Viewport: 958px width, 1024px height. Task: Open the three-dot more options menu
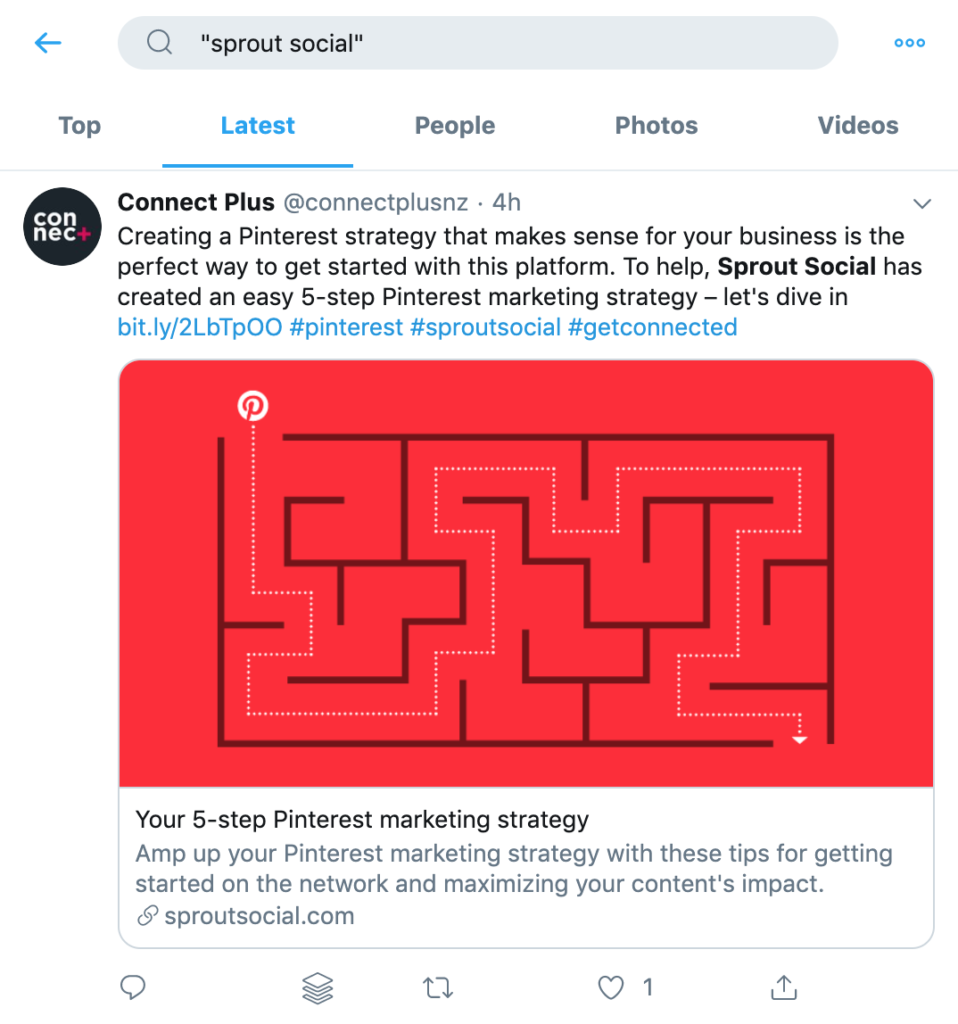[909, 43]
